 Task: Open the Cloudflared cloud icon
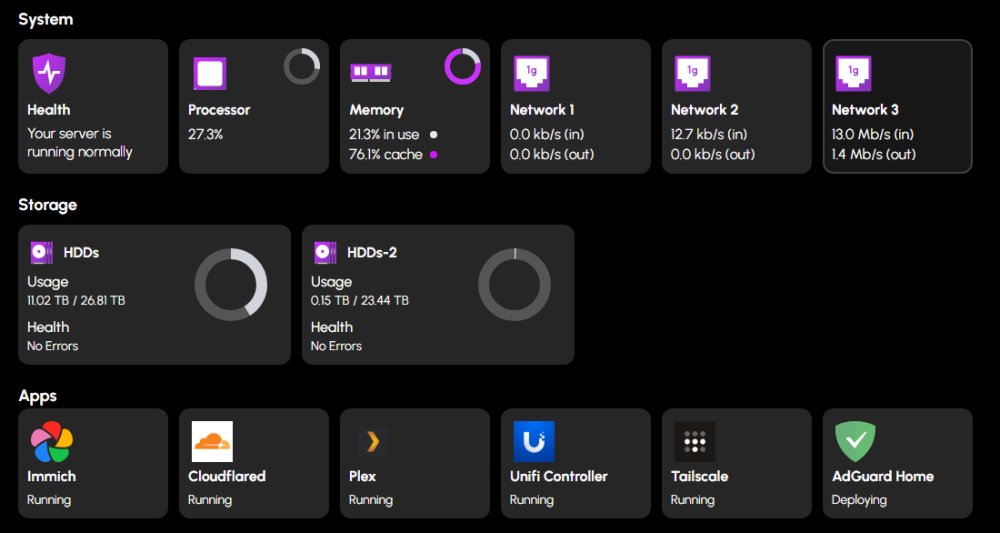pyautogui.click(x=212, y=441)
